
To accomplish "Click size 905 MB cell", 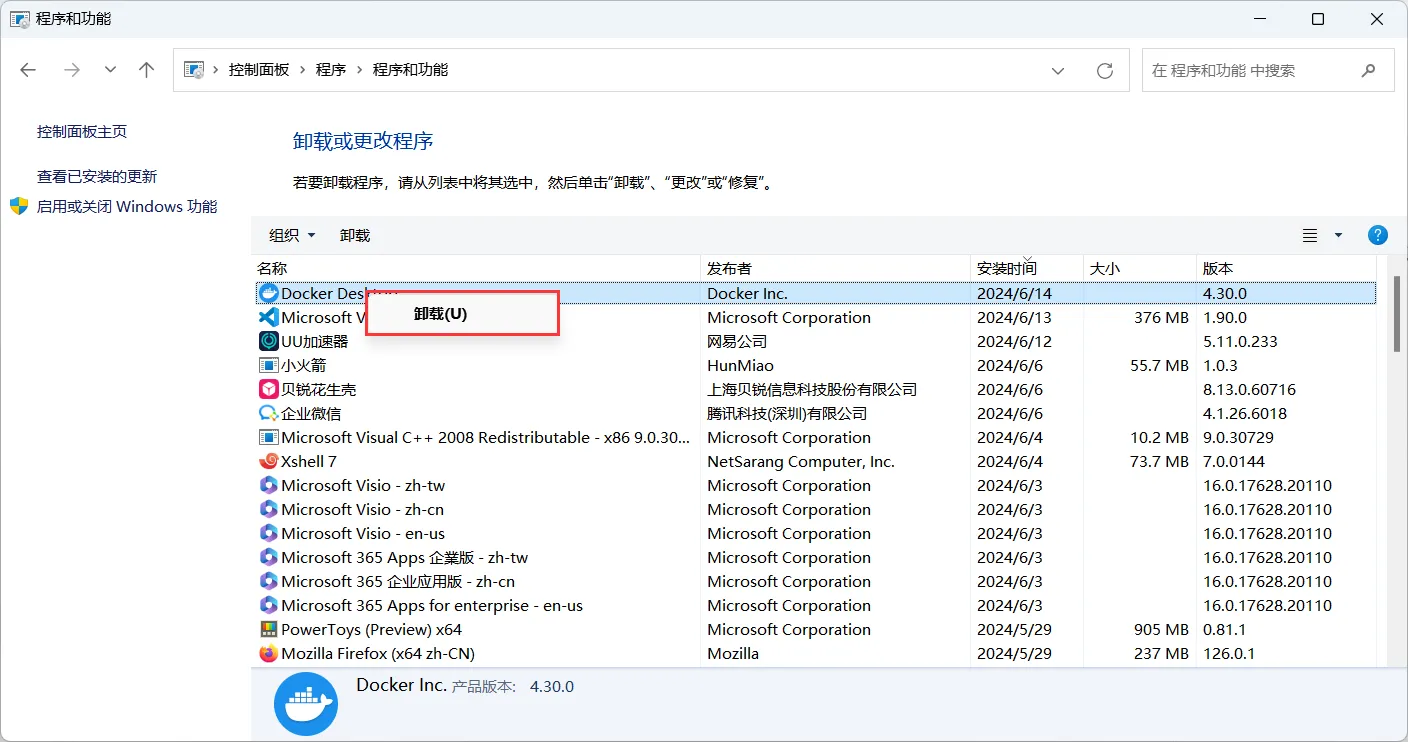I will point(1162,629).
